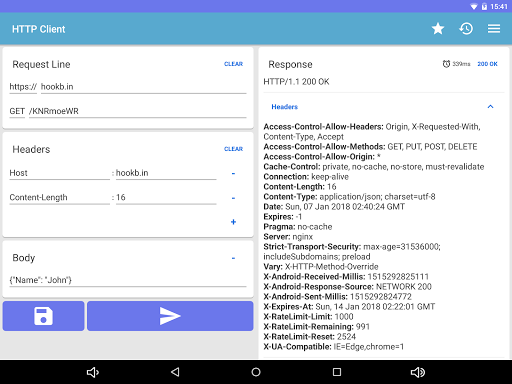Click the X-UA-Compatible header line
Image resolution: width=512 pixels, height=384 pixels.
coord(334,347)
